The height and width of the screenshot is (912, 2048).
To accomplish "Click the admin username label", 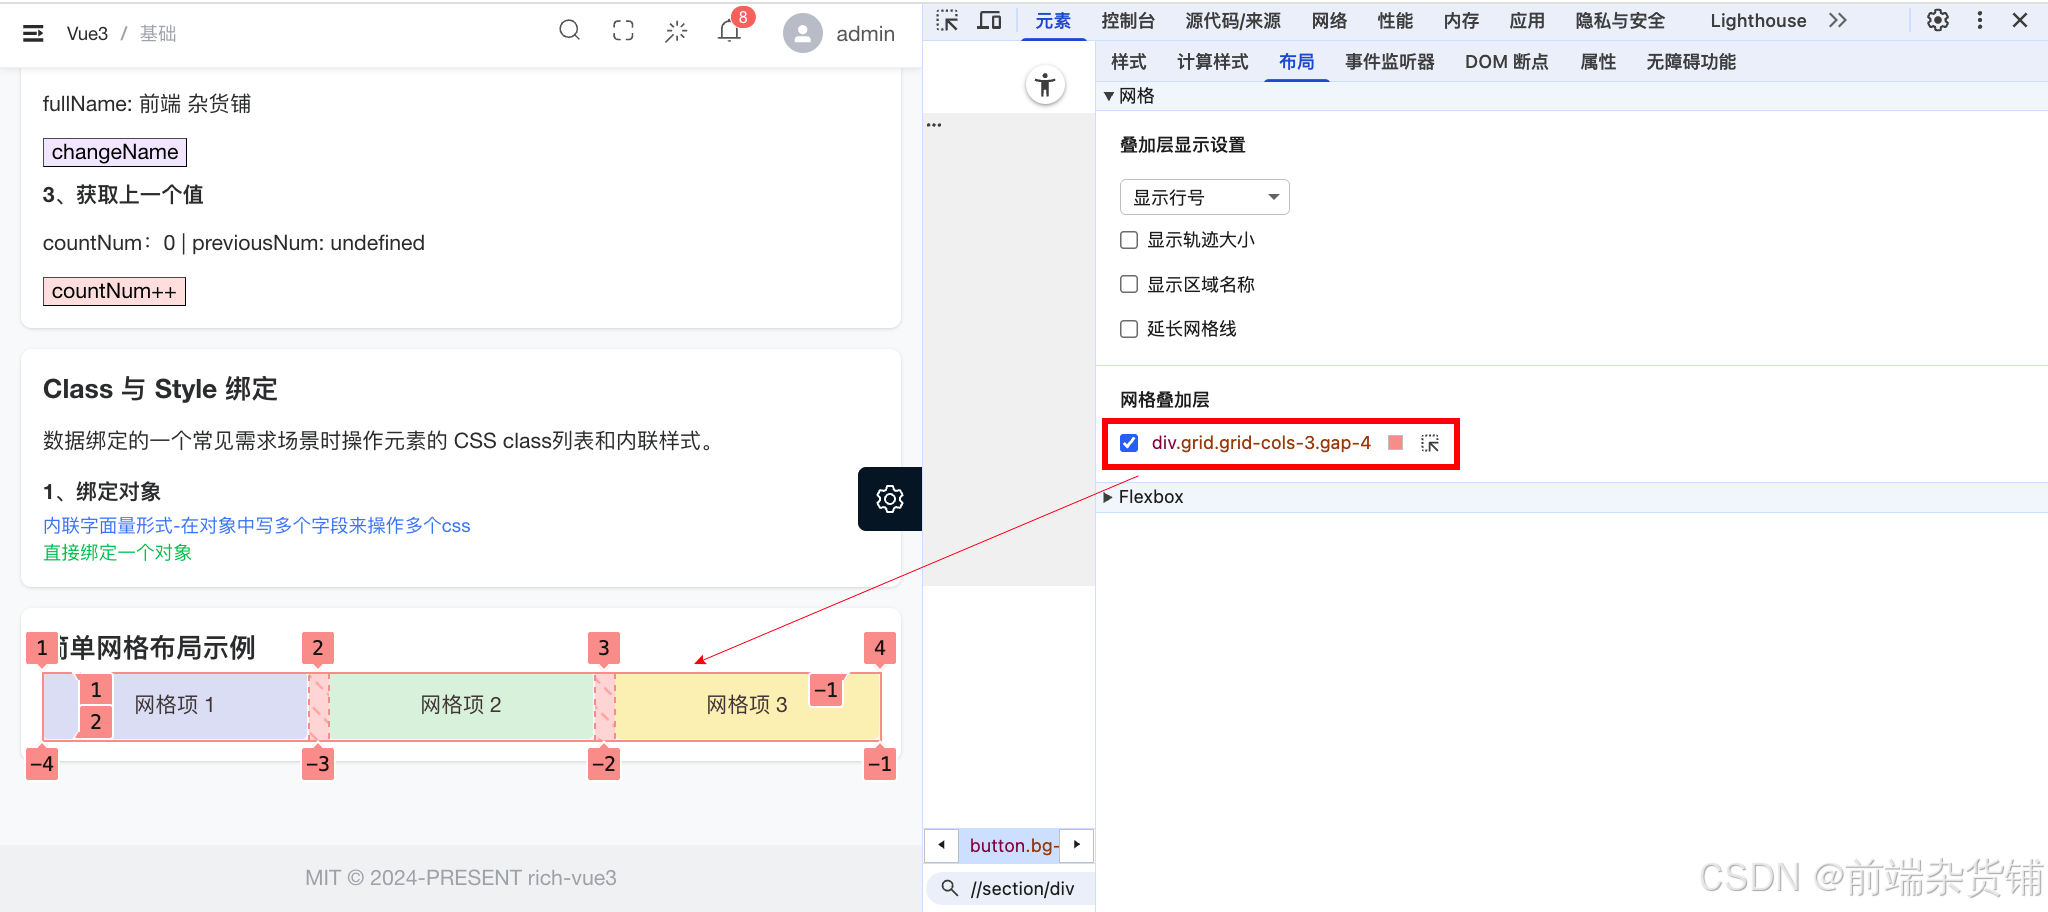I will pyautogui.click(x=865, y=34).
